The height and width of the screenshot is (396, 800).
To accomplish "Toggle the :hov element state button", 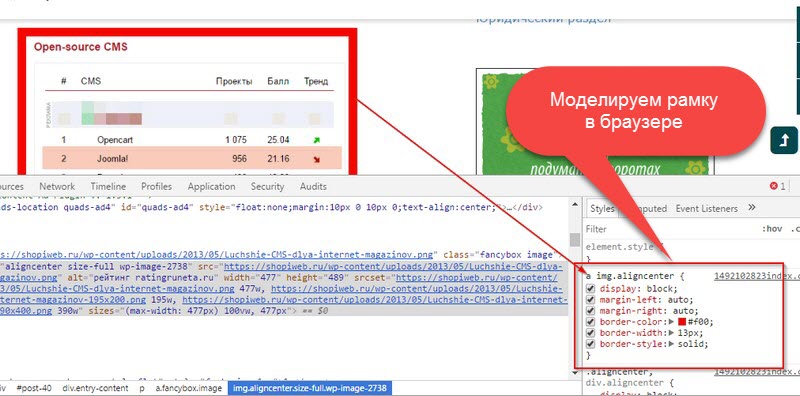I will coord(772,229).
